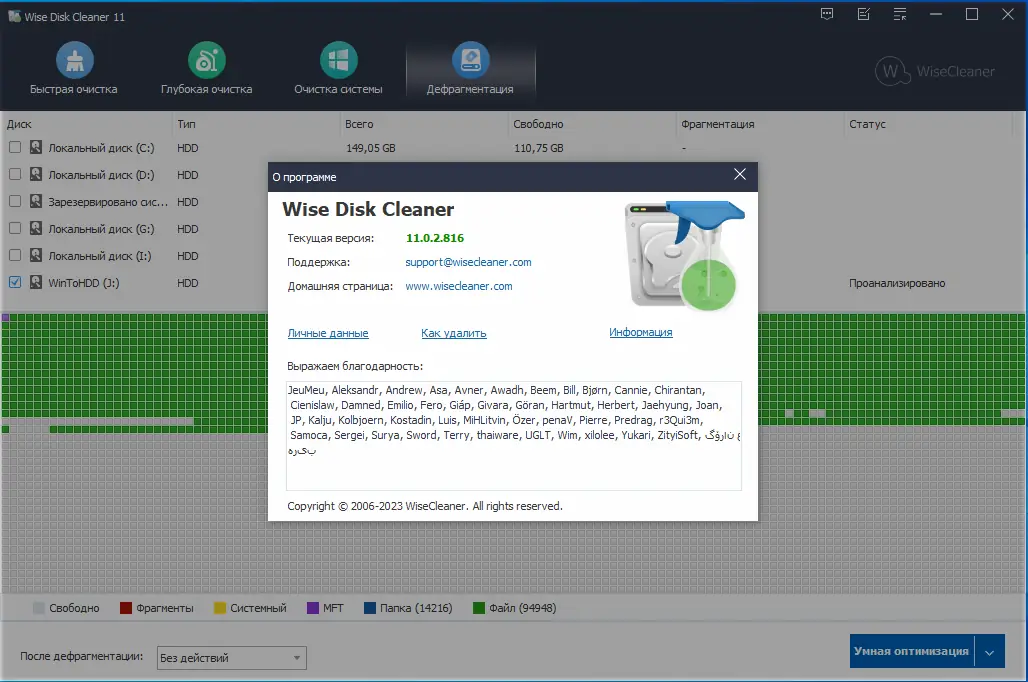Viewport: 1028px width, 682px height.
Task: Expand the Умная оптимизация options arrow
Action: 989,650
